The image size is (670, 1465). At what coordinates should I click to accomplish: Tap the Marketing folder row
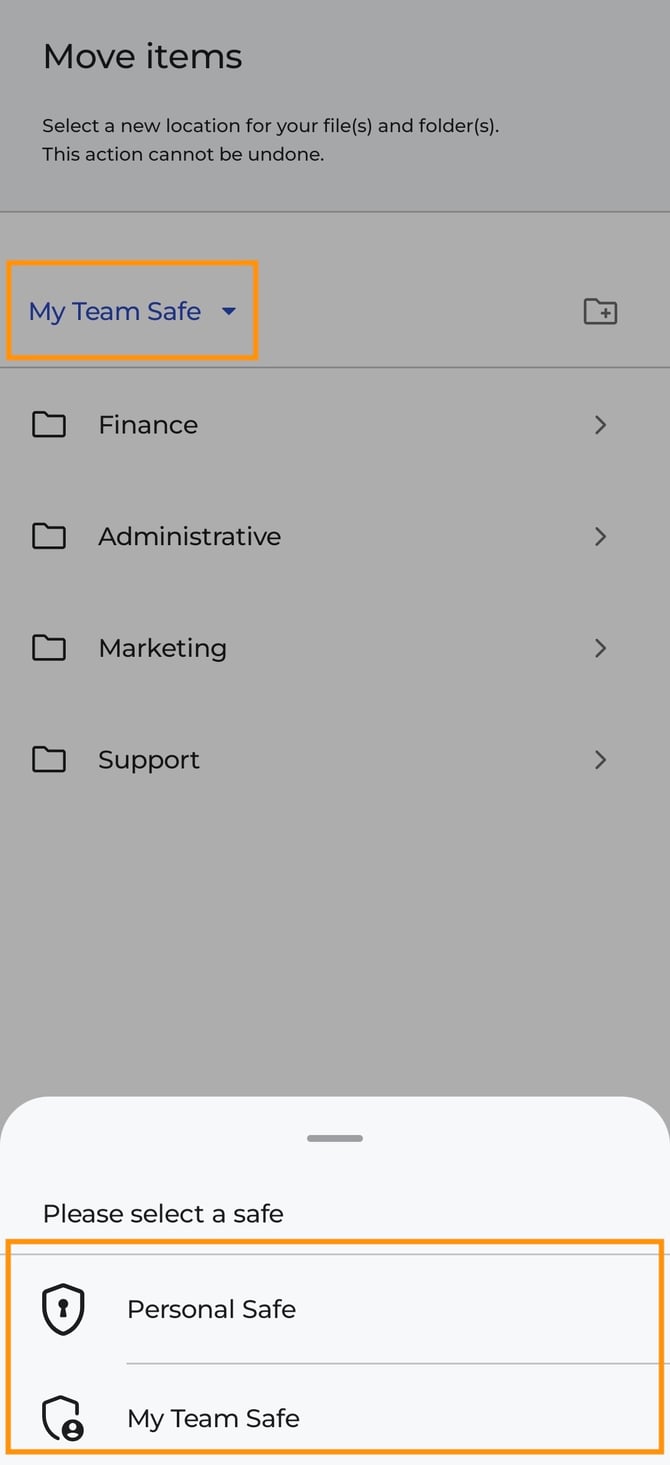[x=162, y=648]
